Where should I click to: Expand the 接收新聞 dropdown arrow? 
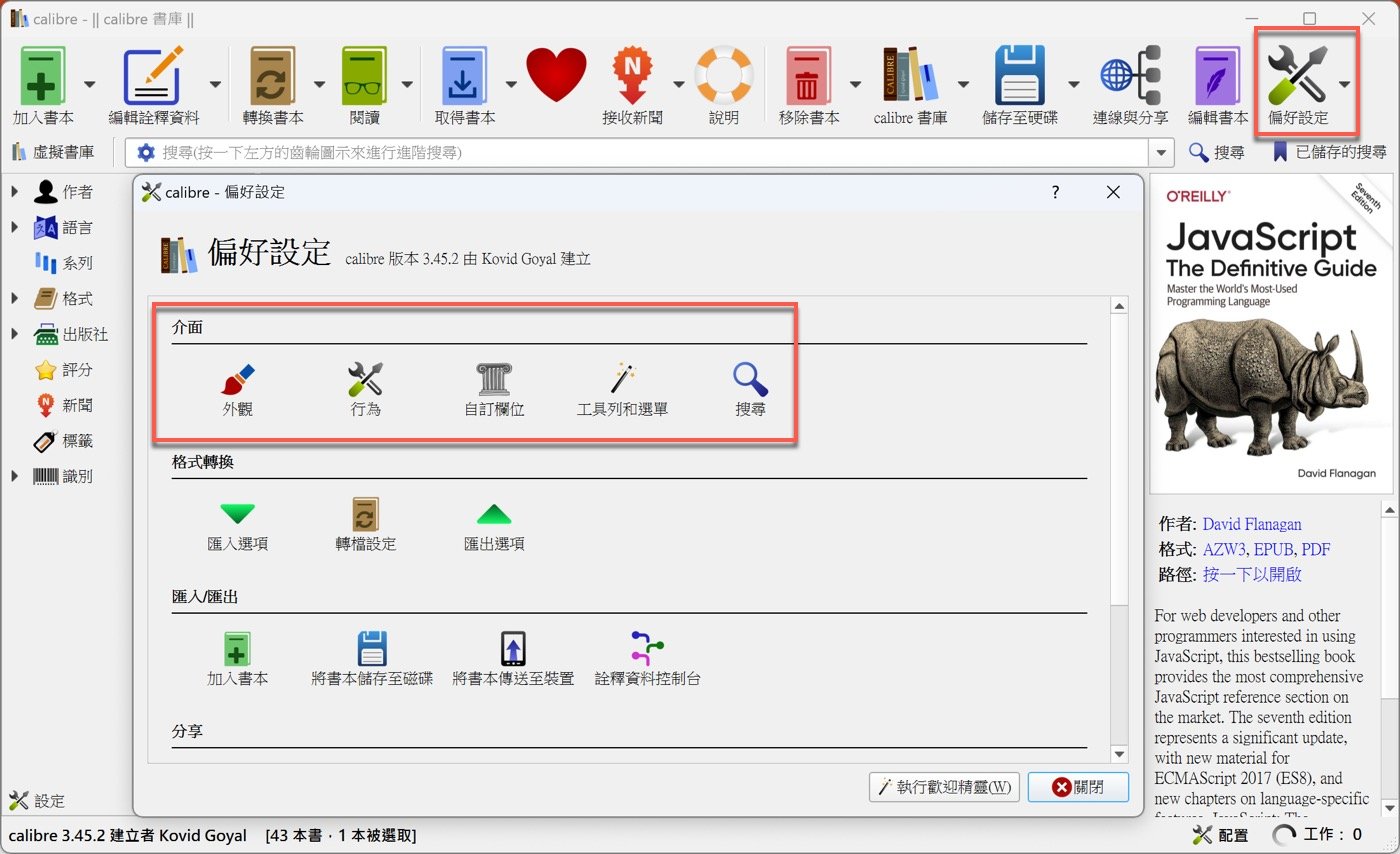coord(677,84)
